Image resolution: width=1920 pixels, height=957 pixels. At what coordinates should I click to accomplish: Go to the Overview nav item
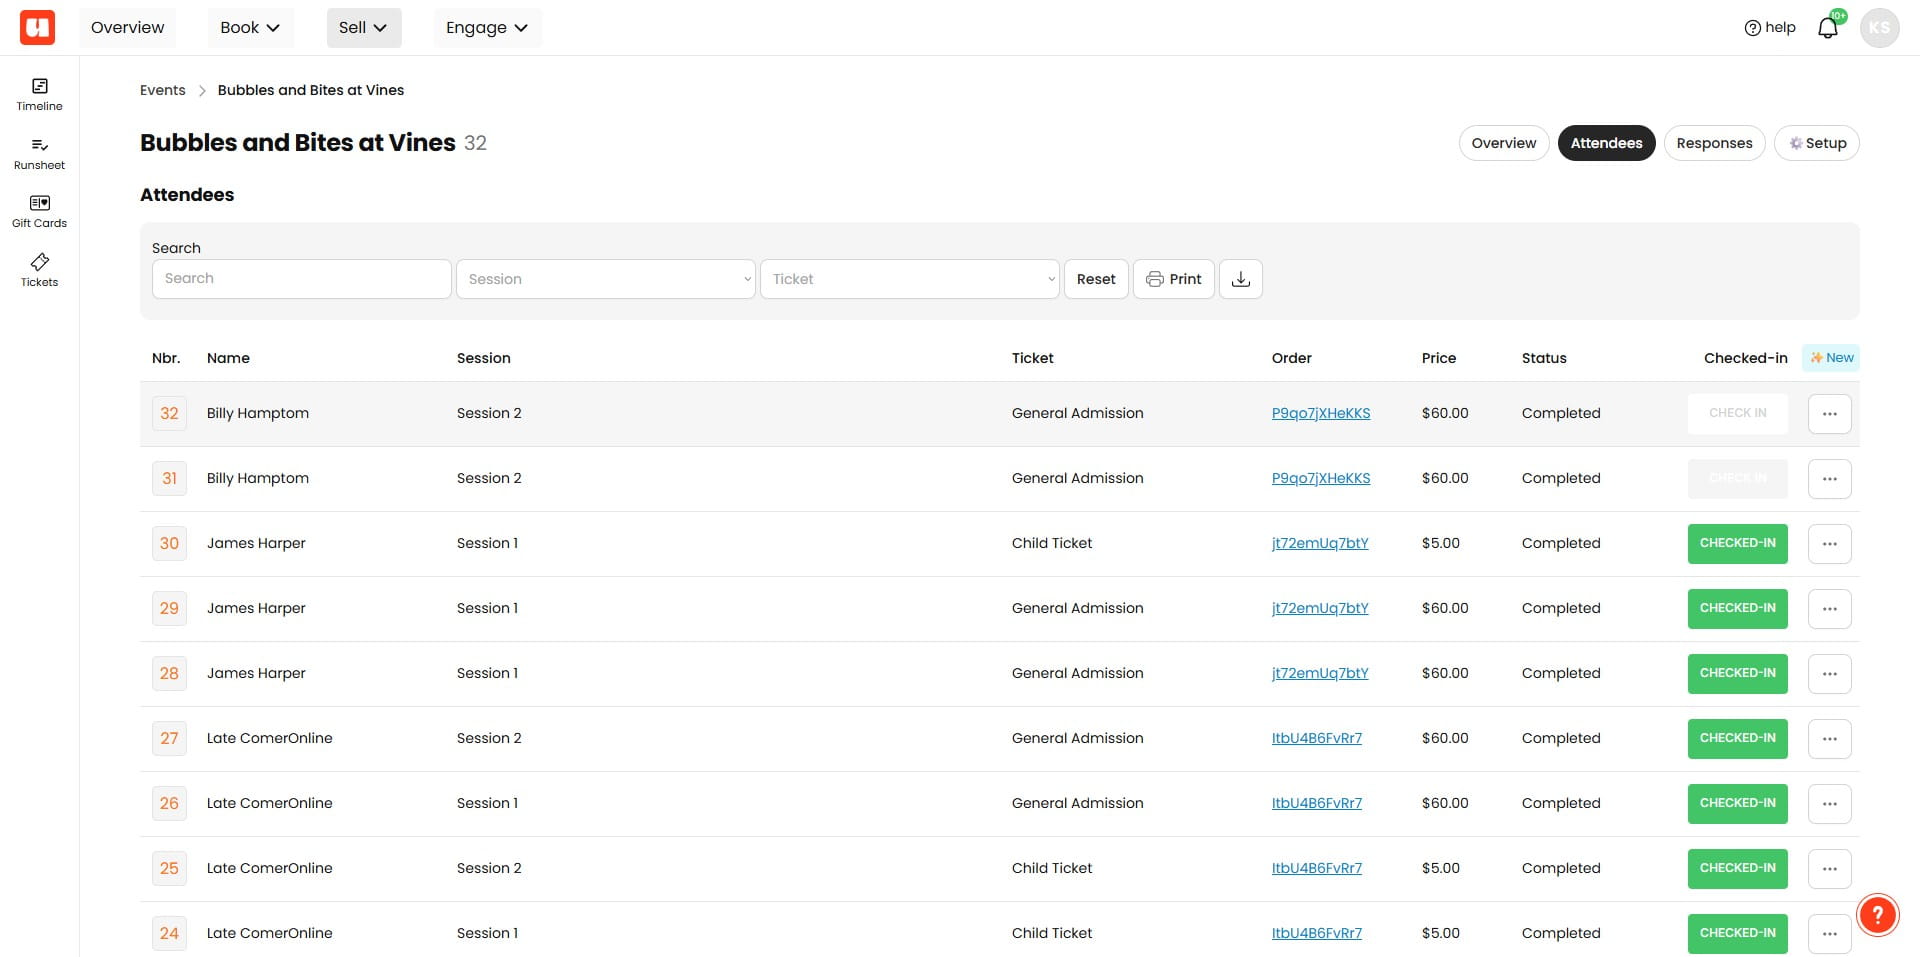coord(127,27)
